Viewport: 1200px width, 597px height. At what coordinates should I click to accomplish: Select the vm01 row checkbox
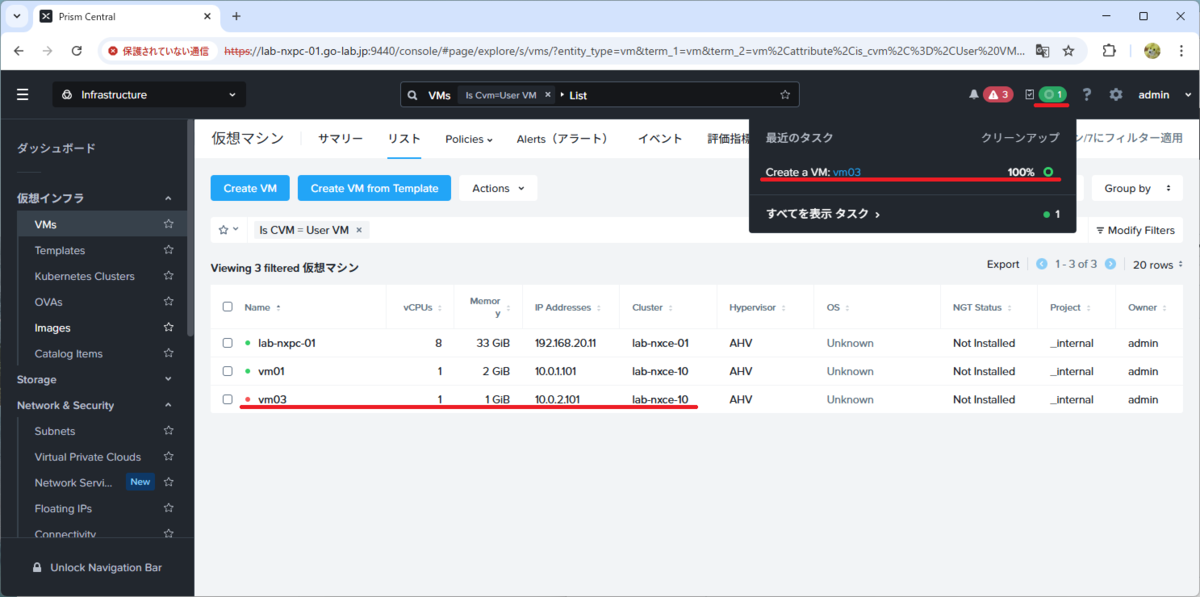point(228,371)
